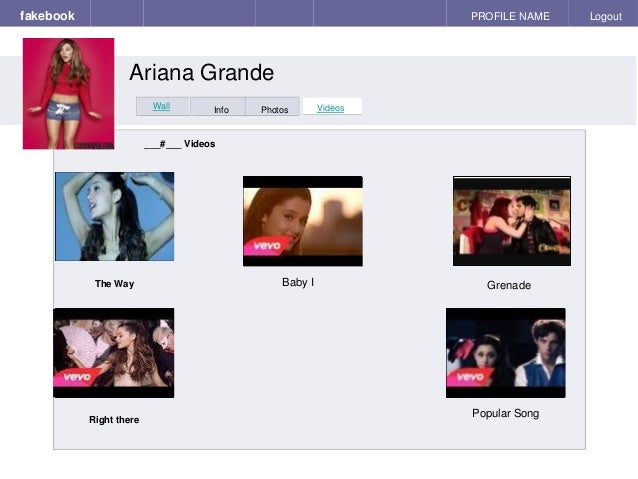
Task: Click the Grenade video title
Action: pyautogui.click(x=509, y=285)
